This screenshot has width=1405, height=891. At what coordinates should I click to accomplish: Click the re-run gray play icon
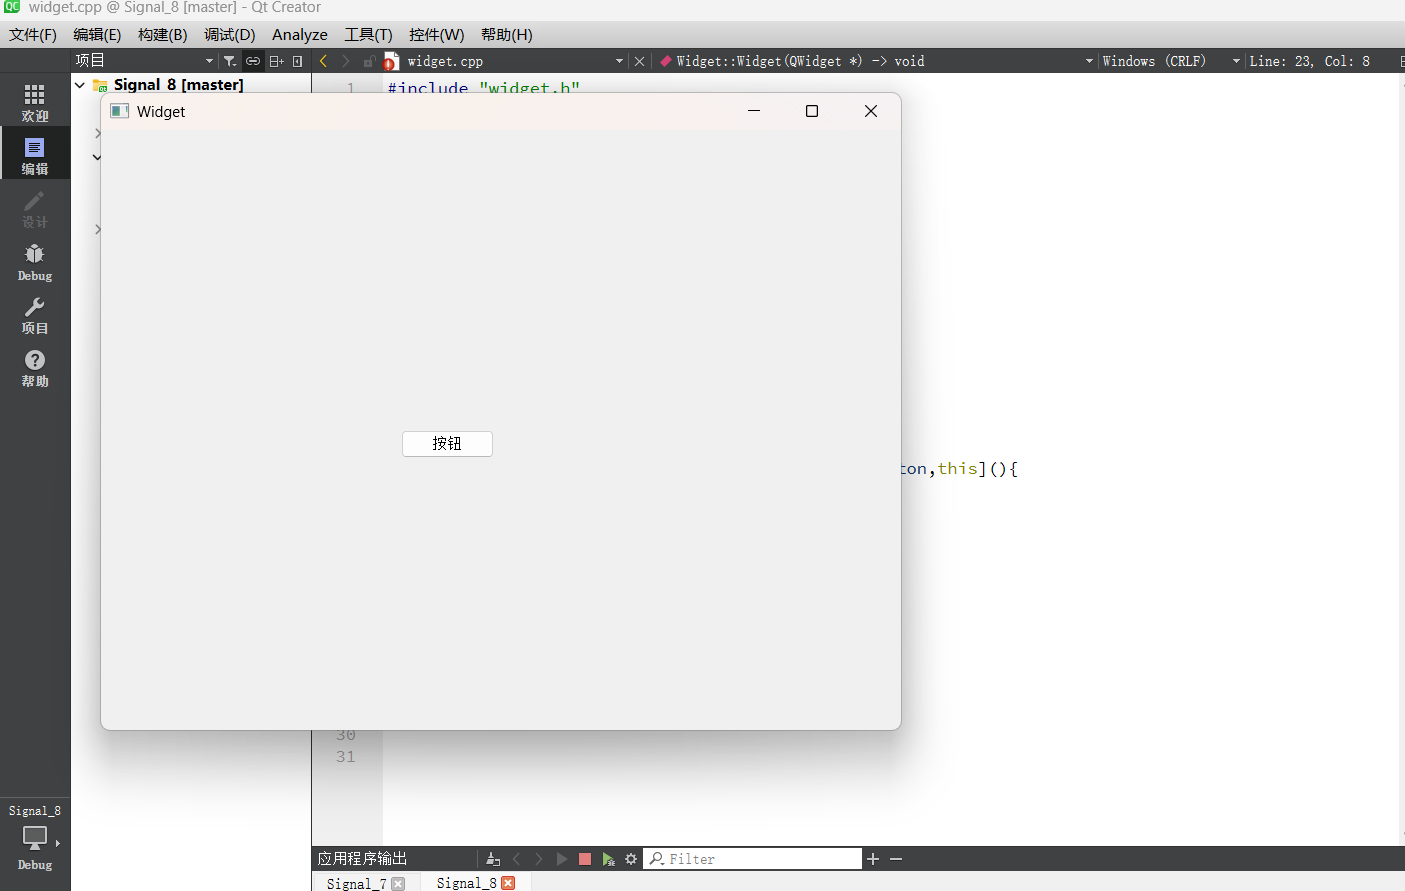pos(562,859)
